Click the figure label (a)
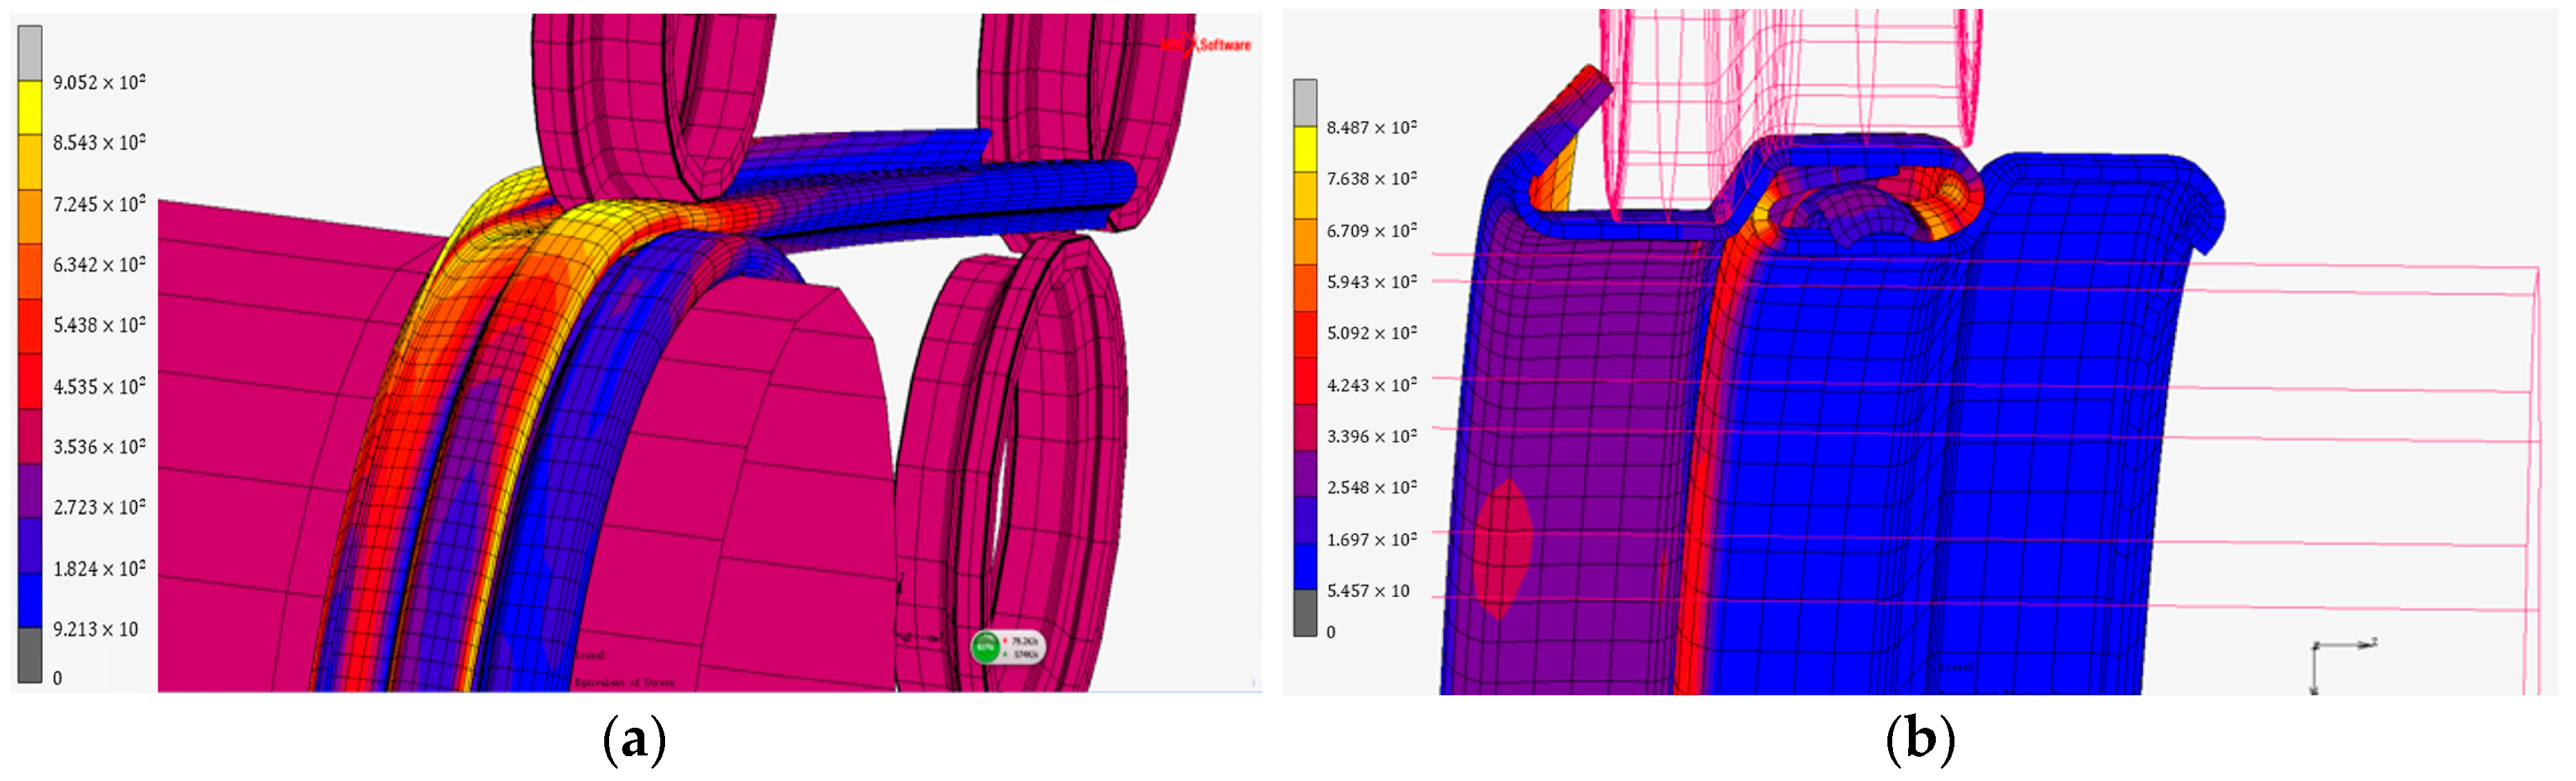The image size is (2576, 781). click(x=634, y=741)
